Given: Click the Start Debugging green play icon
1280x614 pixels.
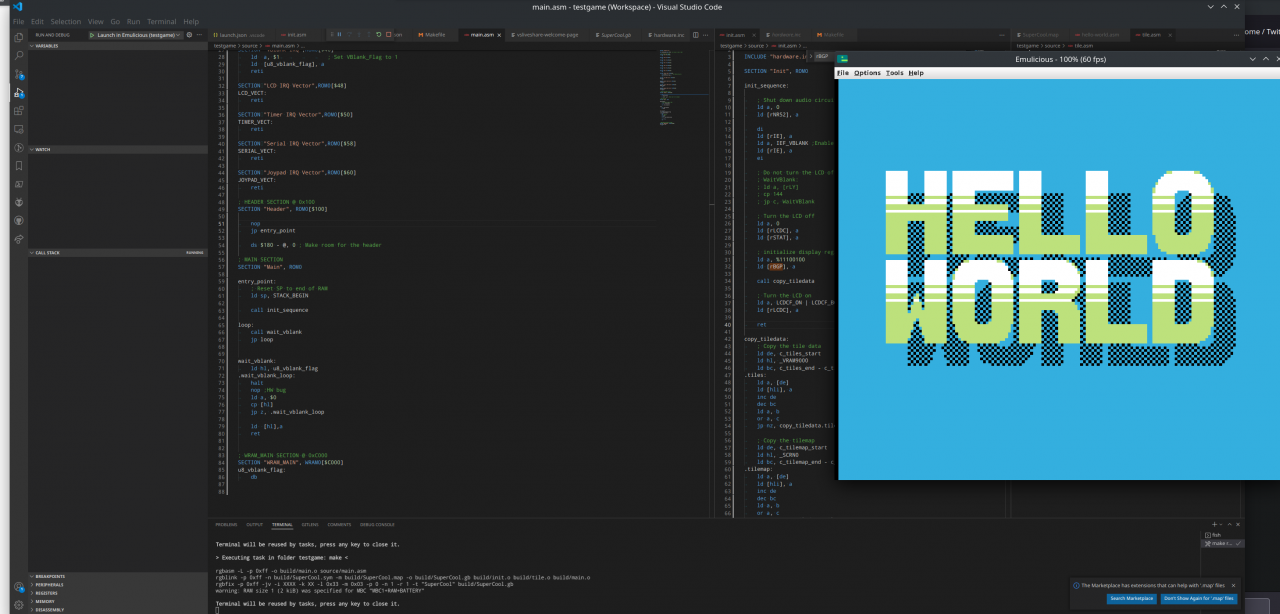Looking at the screenshot, I should [92, 35].
